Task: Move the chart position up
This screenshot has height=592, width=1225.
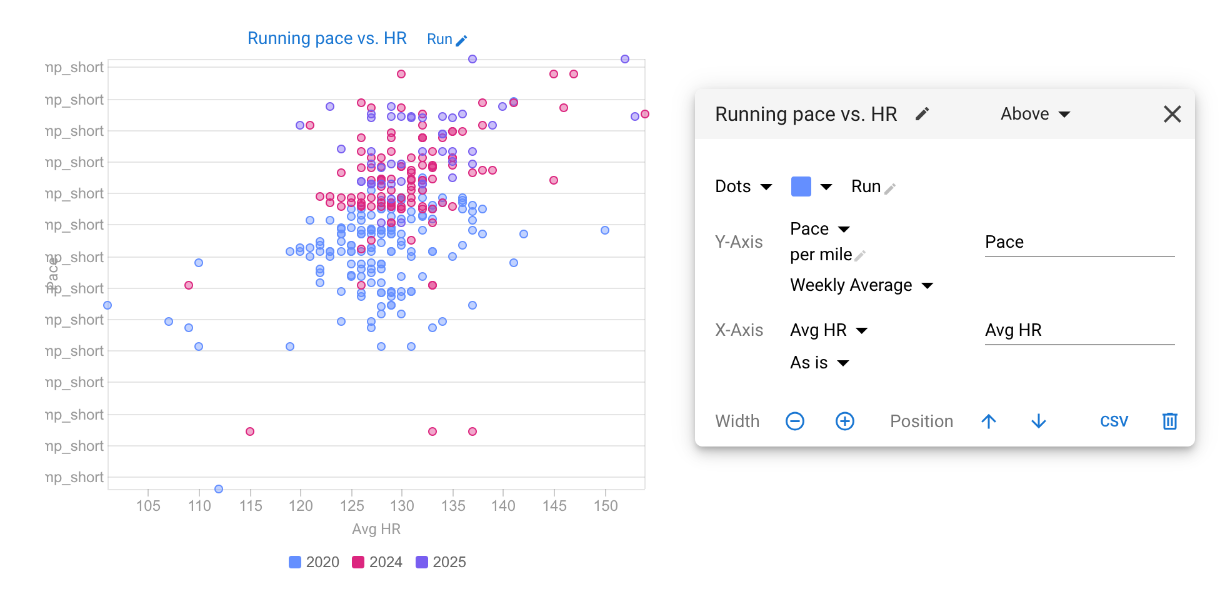Action: (x=989, y=421)
